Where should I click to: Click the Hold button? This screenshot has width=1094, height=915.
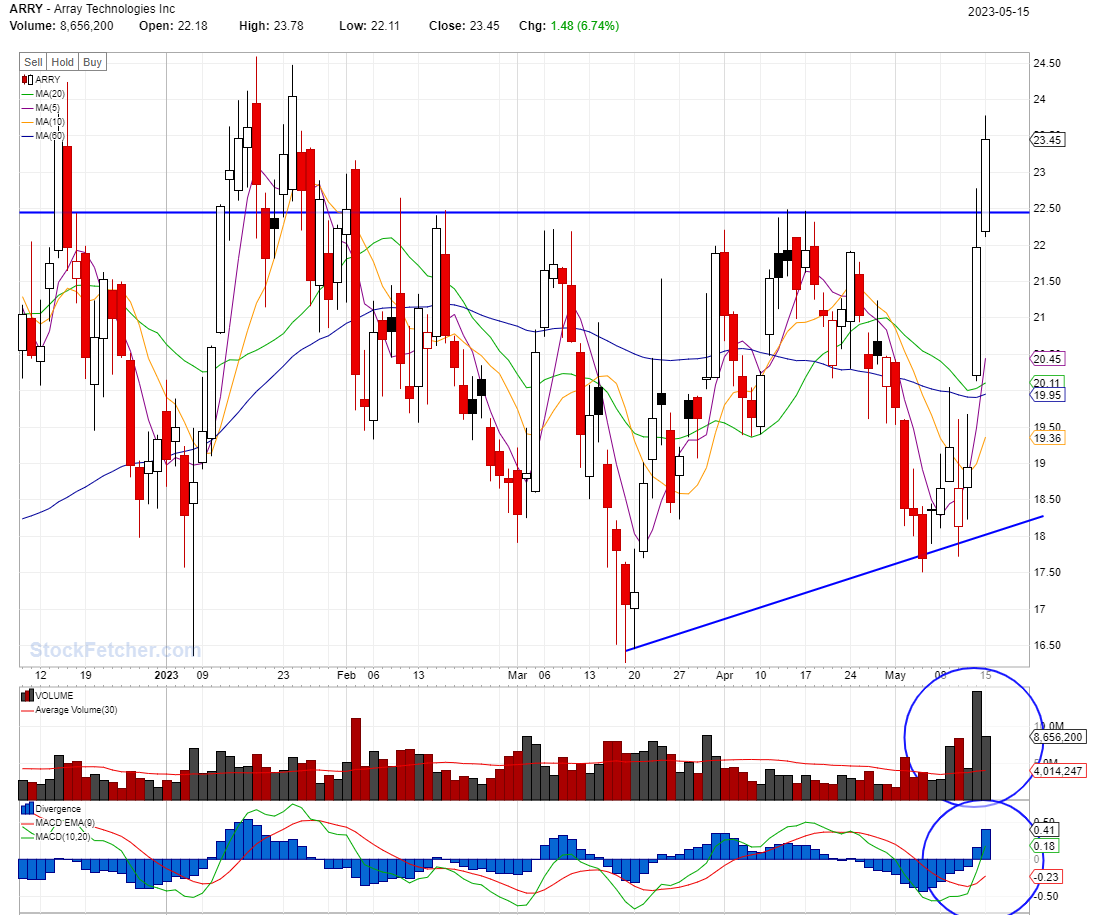coord(63,62)
